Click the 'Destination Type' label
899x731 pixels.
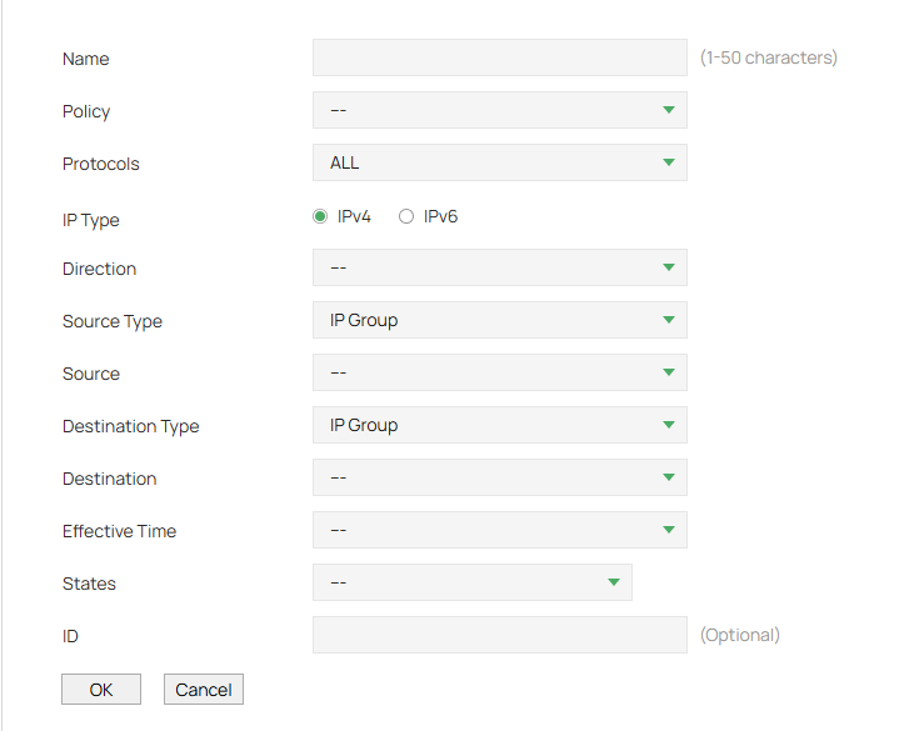pos(131,426)
